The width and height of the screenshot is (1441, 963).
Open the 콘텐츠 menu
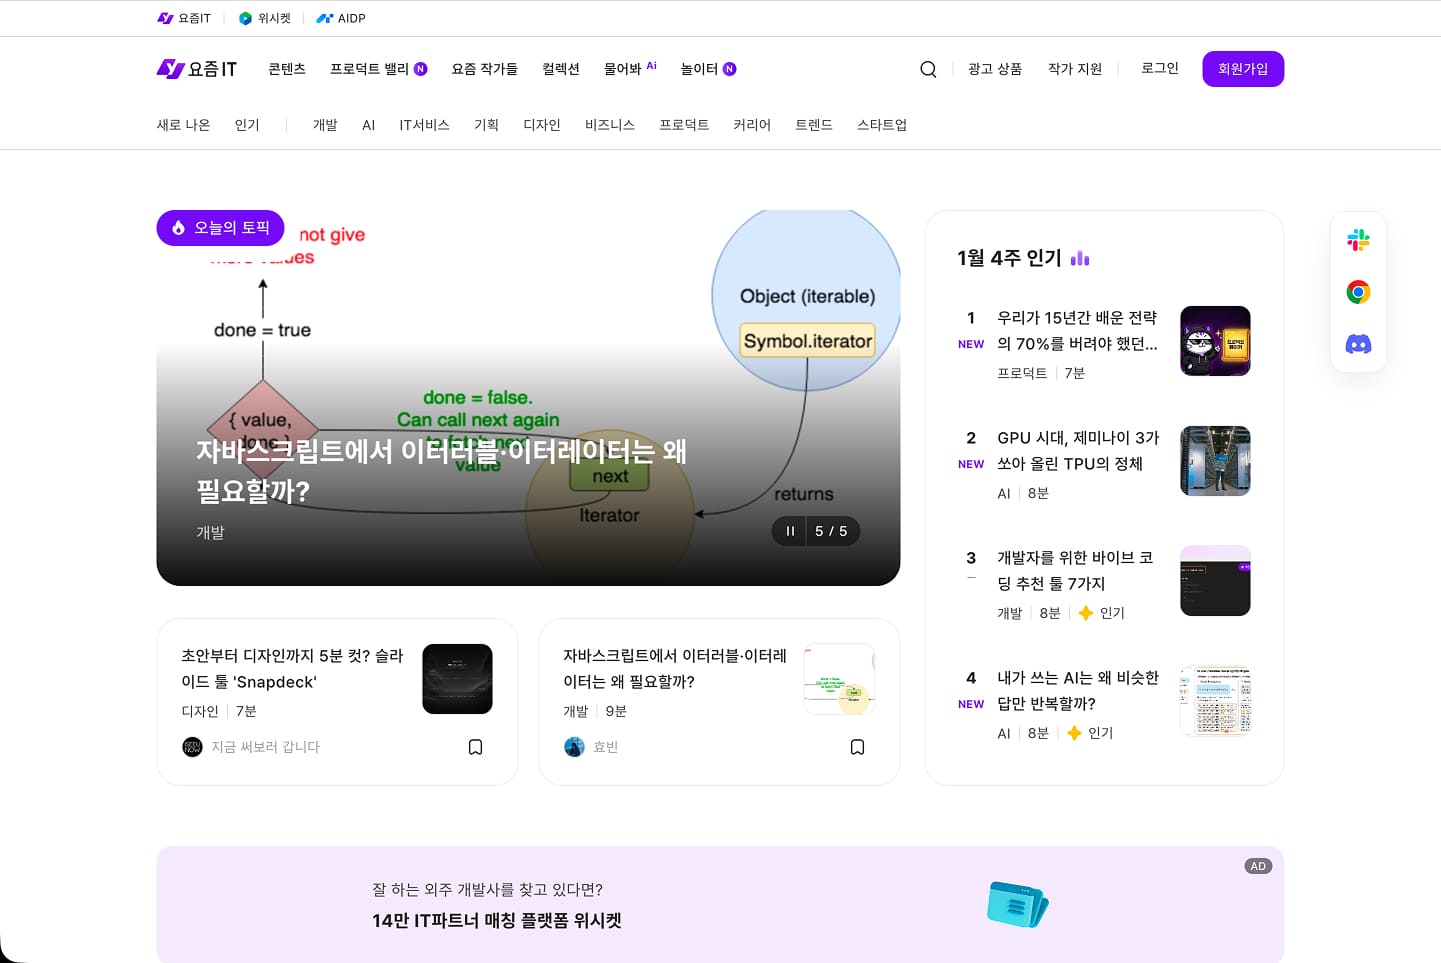tap(287, 68)
